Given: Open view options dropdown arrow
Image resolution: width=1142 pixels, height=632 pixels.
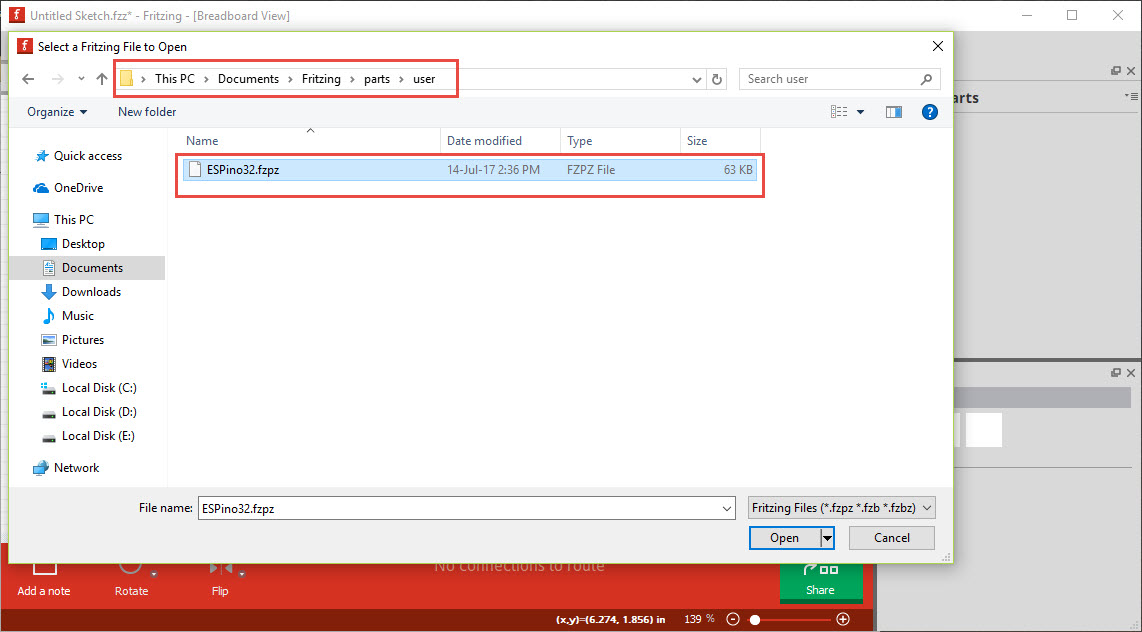Looking at the screenshot, I should (x=860, y=112).
